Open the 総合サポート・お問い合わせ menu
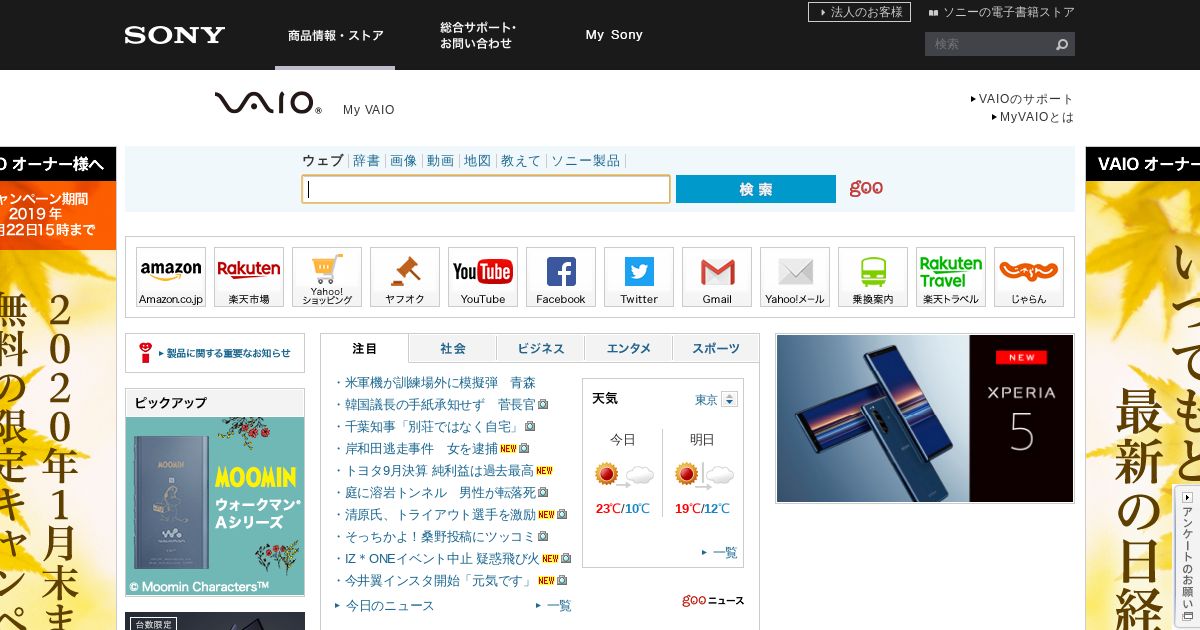This screenshot has width=1200, height=630. (478, 35)
